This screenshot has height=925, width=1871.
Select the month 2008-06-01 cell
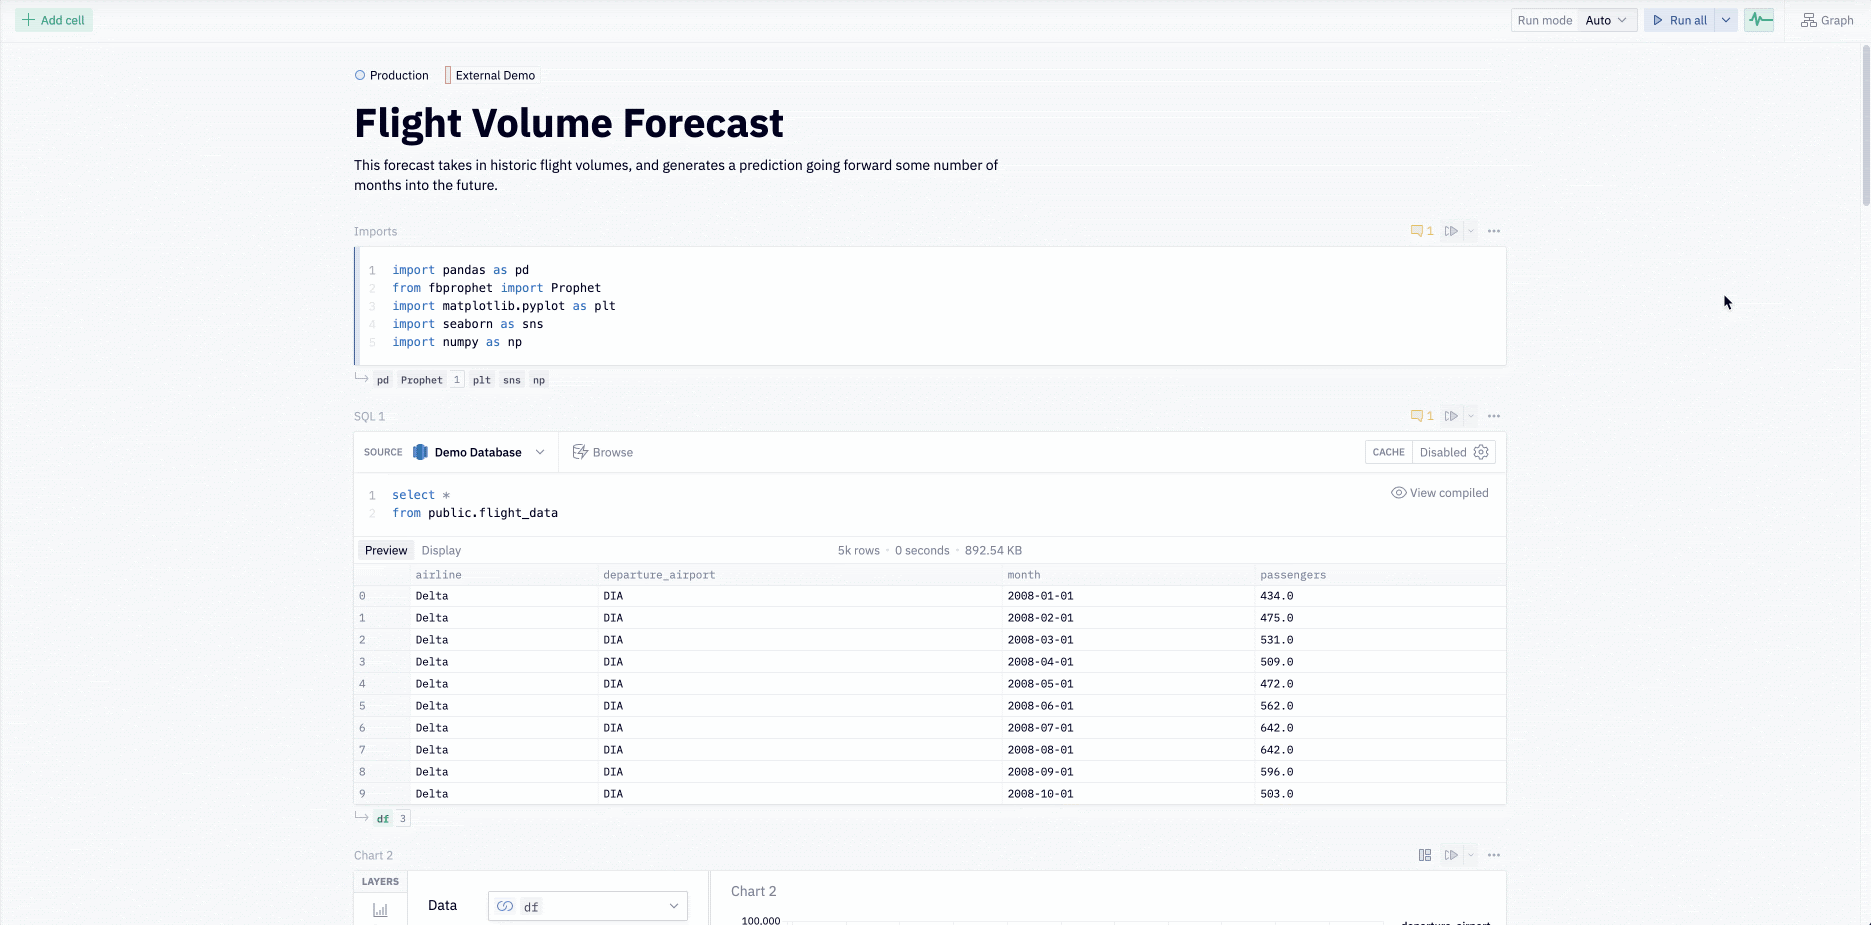pos(1128,706)
